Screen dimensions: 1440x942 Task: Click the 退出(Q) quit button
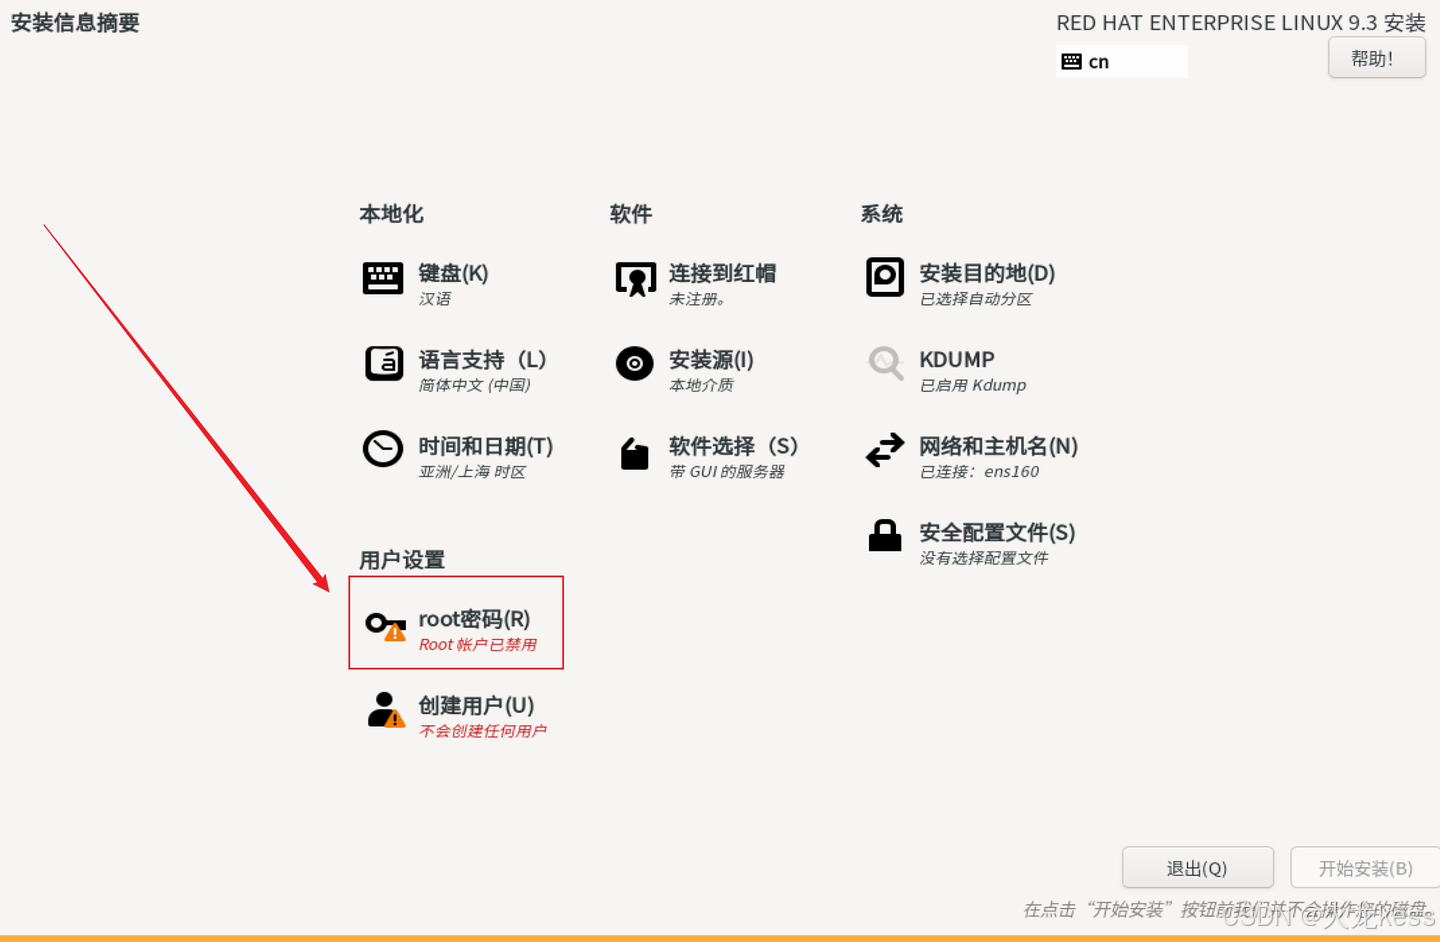coord(1197,868)
